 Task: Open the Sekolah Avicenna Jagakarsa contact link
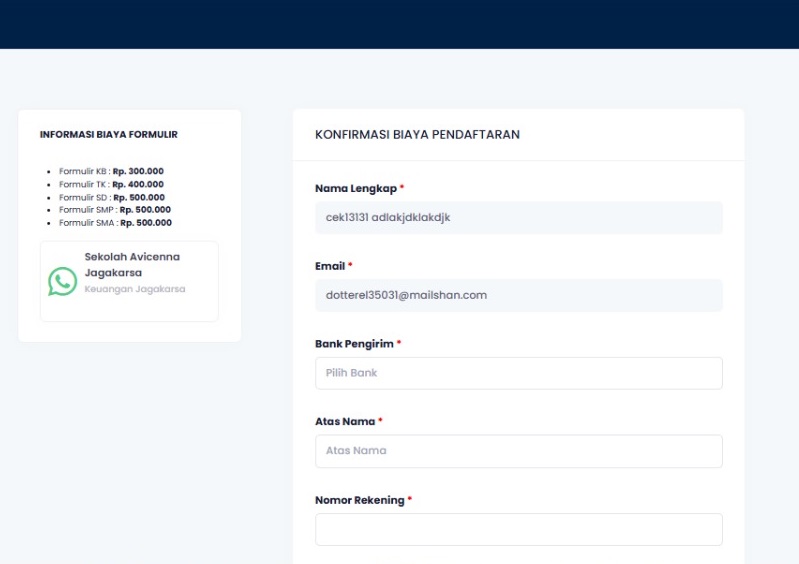[132, 264]
